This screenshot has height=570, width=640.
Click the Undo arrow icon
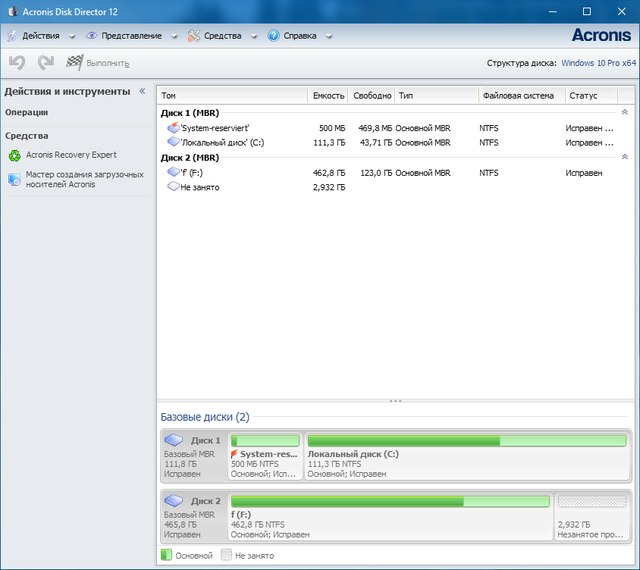pyautogui.click(x=16, y=62)
